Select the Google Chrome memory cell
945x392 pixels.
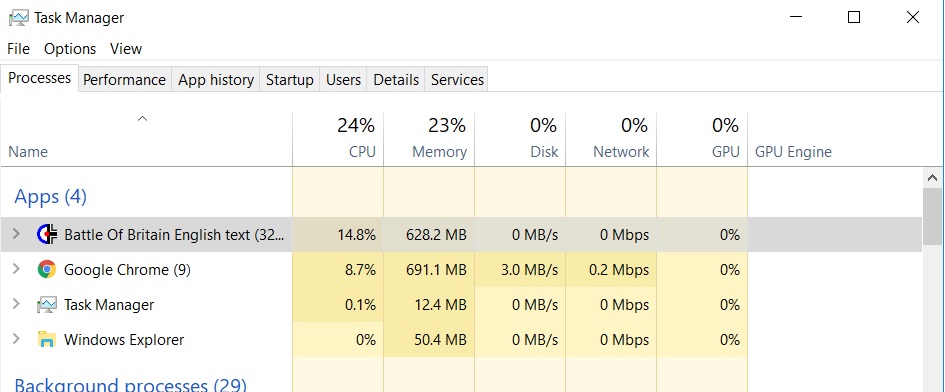(429, 270)
